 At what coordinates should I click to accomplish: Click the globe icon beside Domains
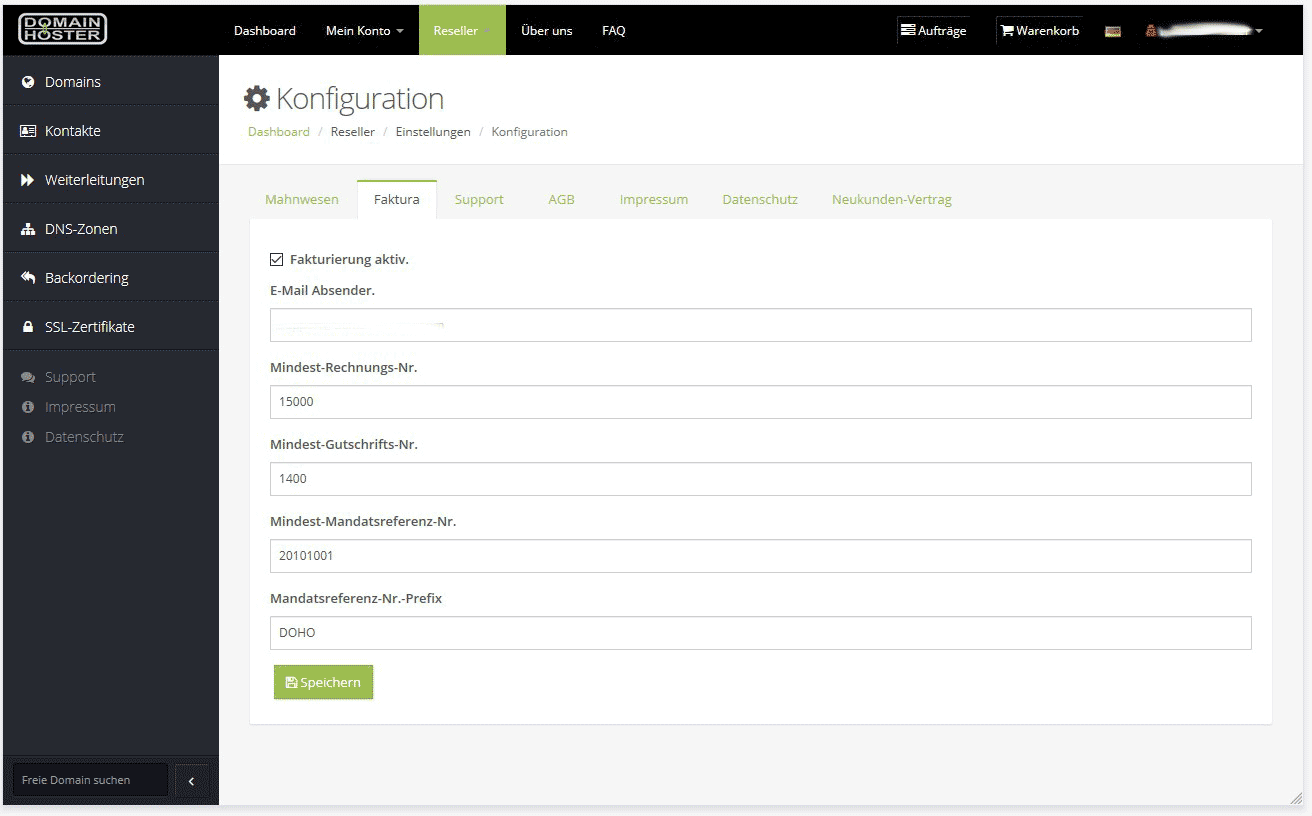[28, 82]
